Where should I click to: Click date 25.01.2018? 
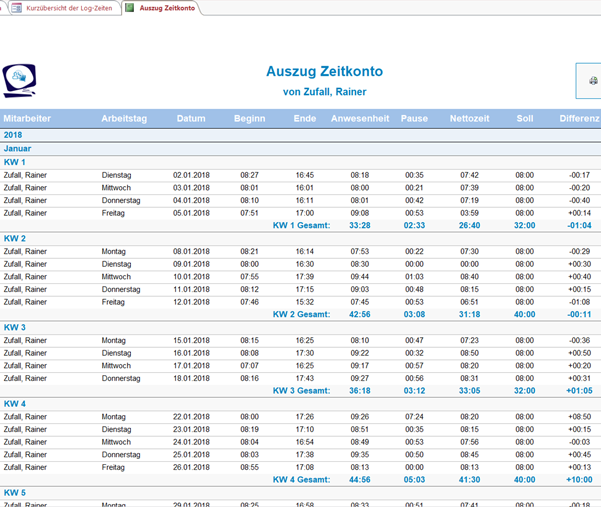pos(191,454)
